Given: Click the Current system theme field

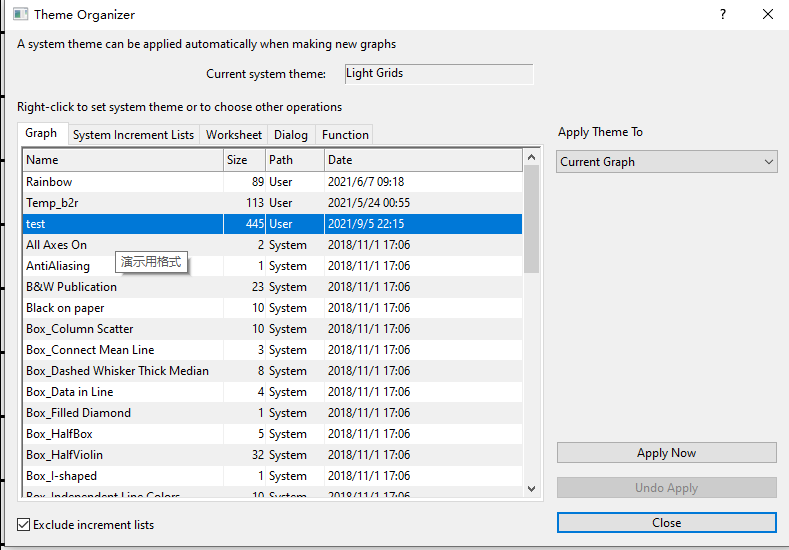Looking at the screenshot, I should tap(438, 74).
